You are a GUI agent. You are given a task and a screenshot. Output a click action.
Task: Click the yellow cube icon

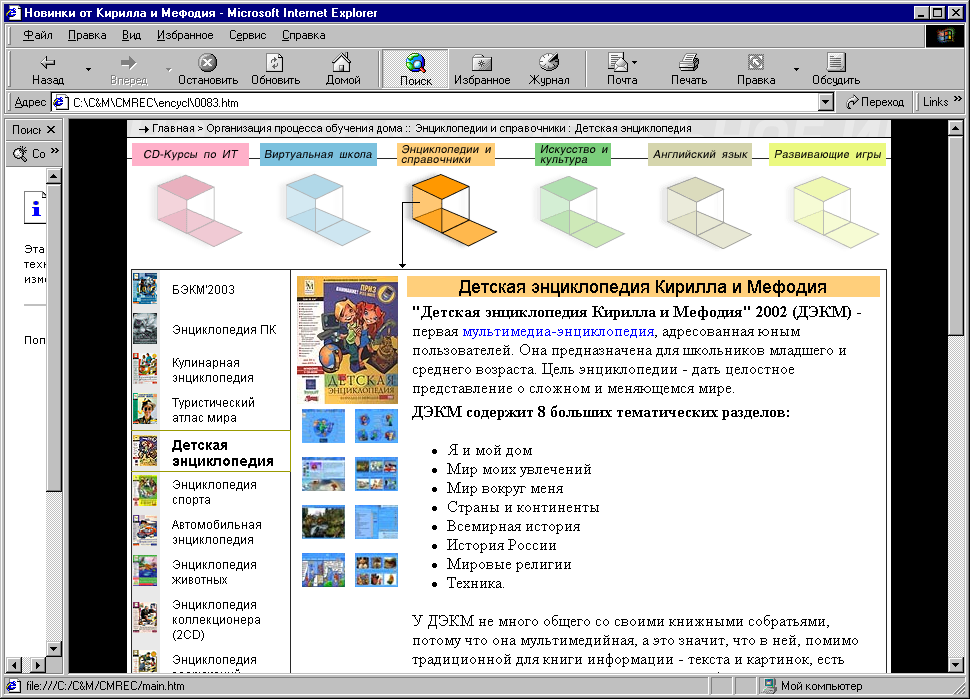pyautogui.click(x=835, y=212)
